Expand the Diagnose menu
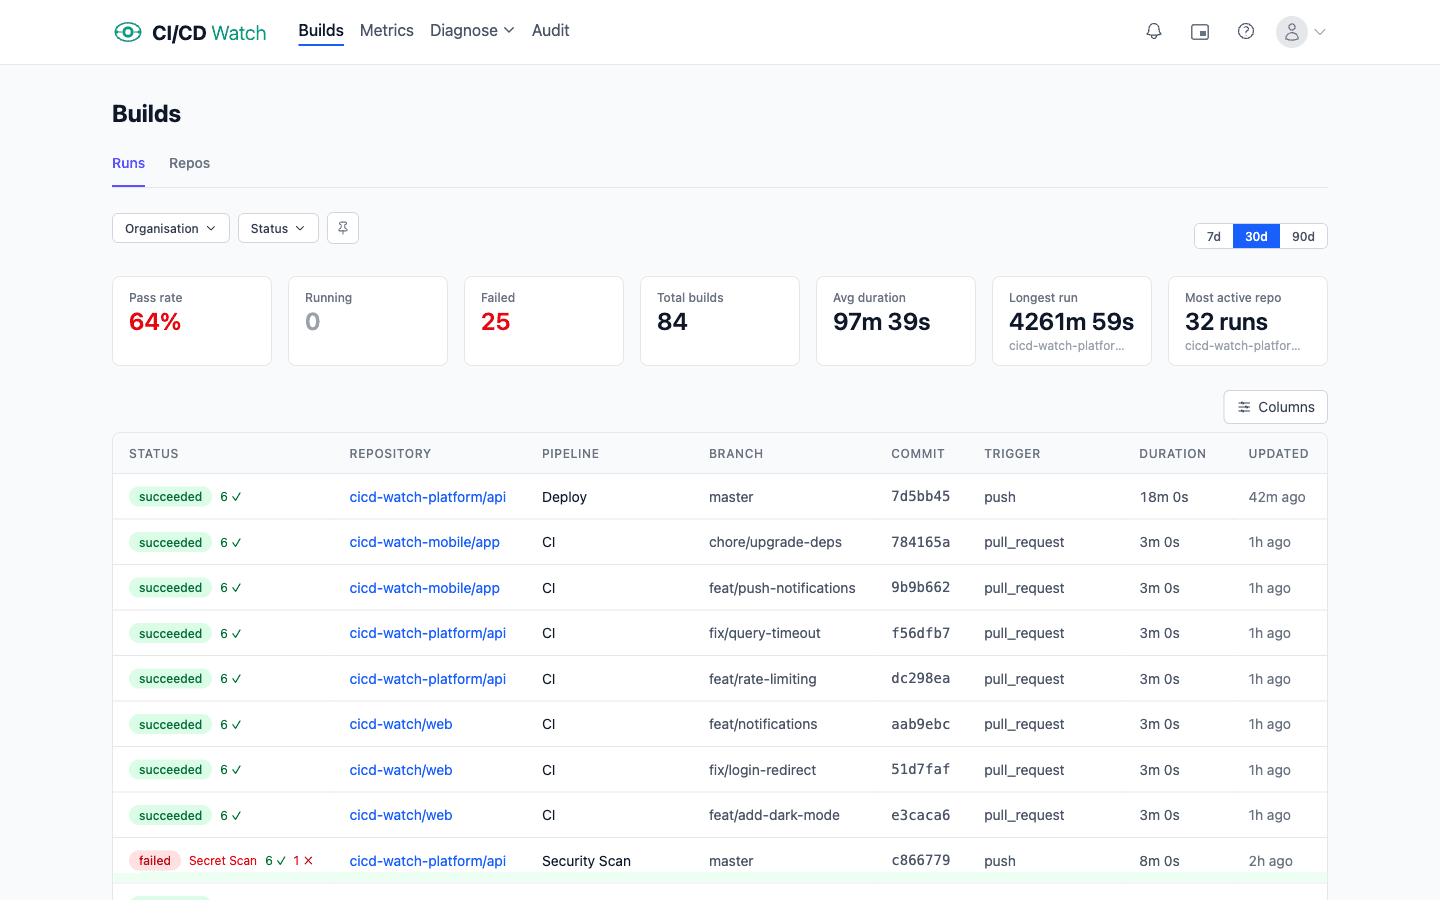The width and height of the screenshot is (1440, 900). [x=472, y=31]
